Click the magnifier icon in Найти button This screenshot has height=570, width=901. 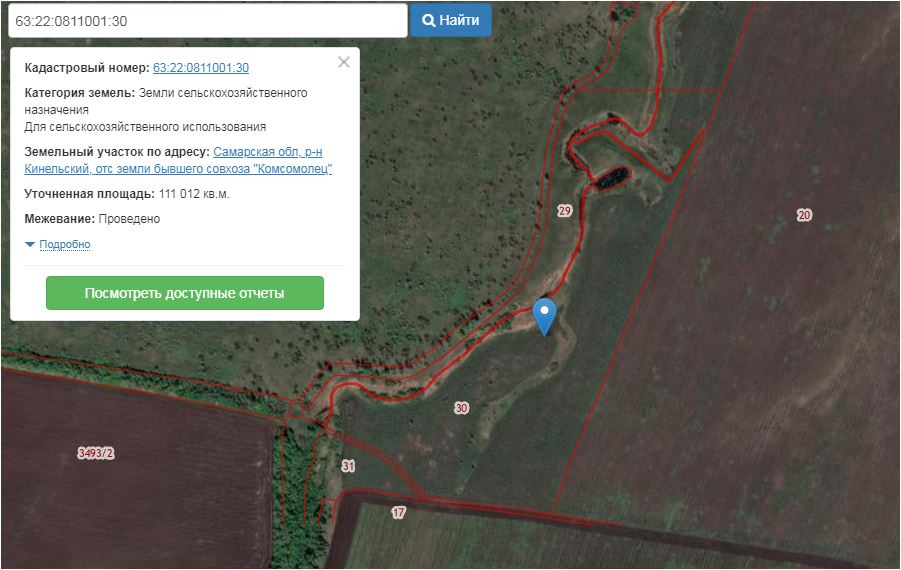(429, 21)
